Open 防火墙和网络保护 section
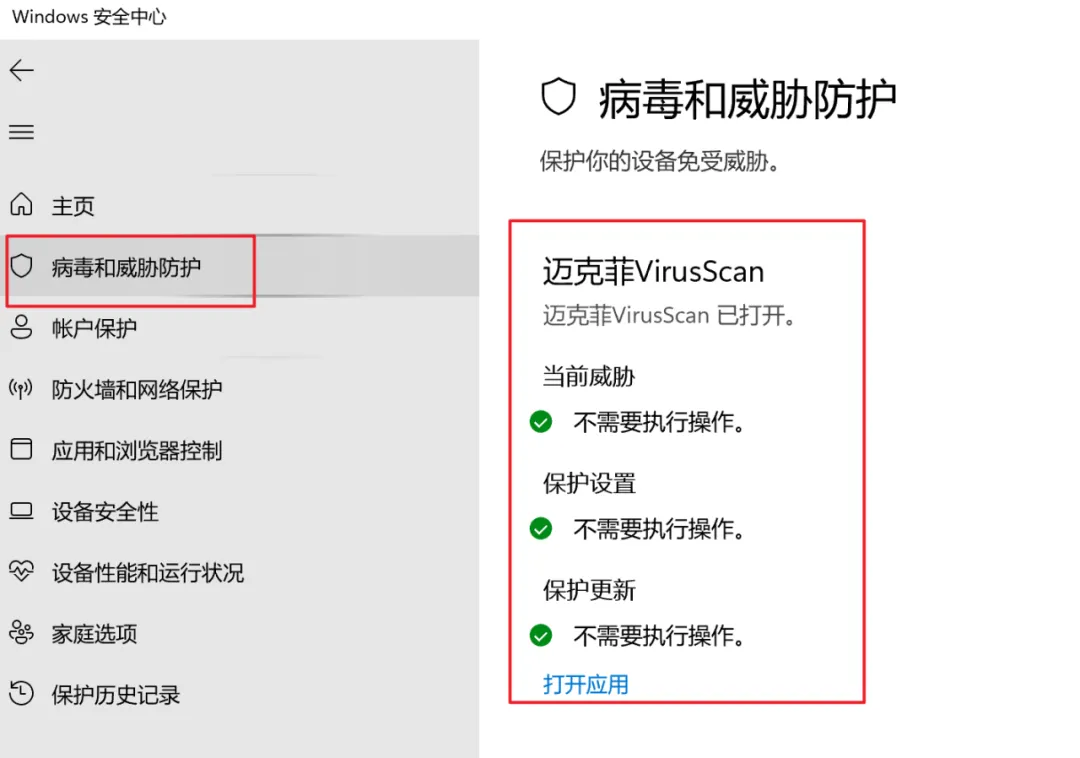This screenshot has width=1080, height=758. [x=137, y=390]
